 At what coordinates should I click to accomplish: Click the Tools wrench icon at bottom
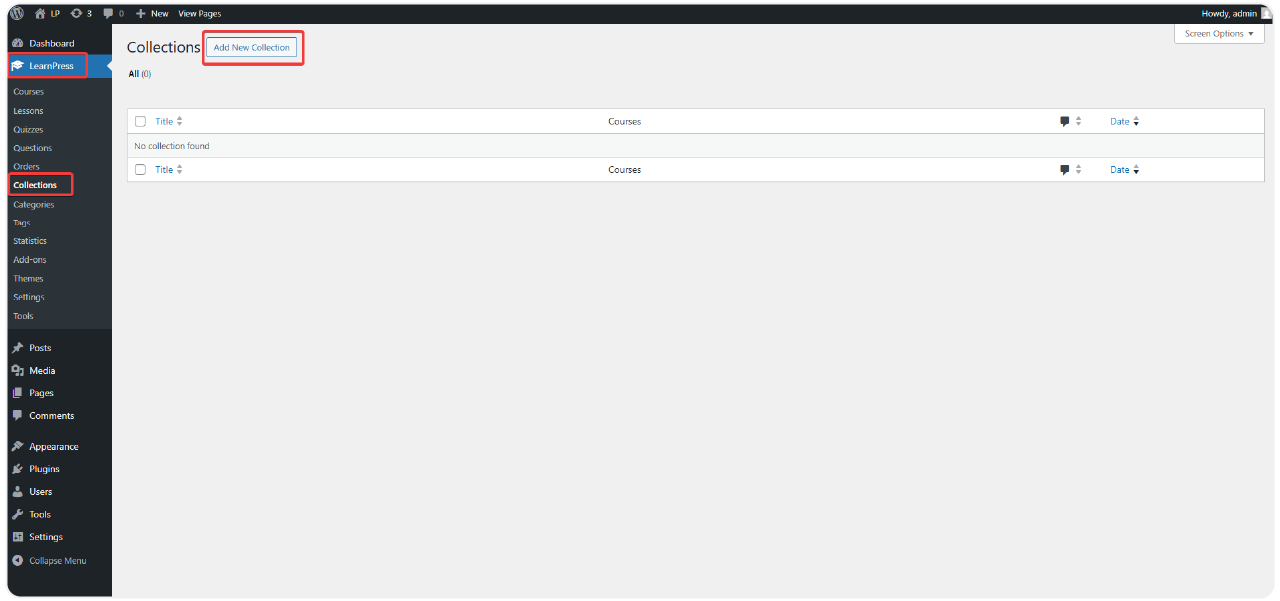(17, 514)
